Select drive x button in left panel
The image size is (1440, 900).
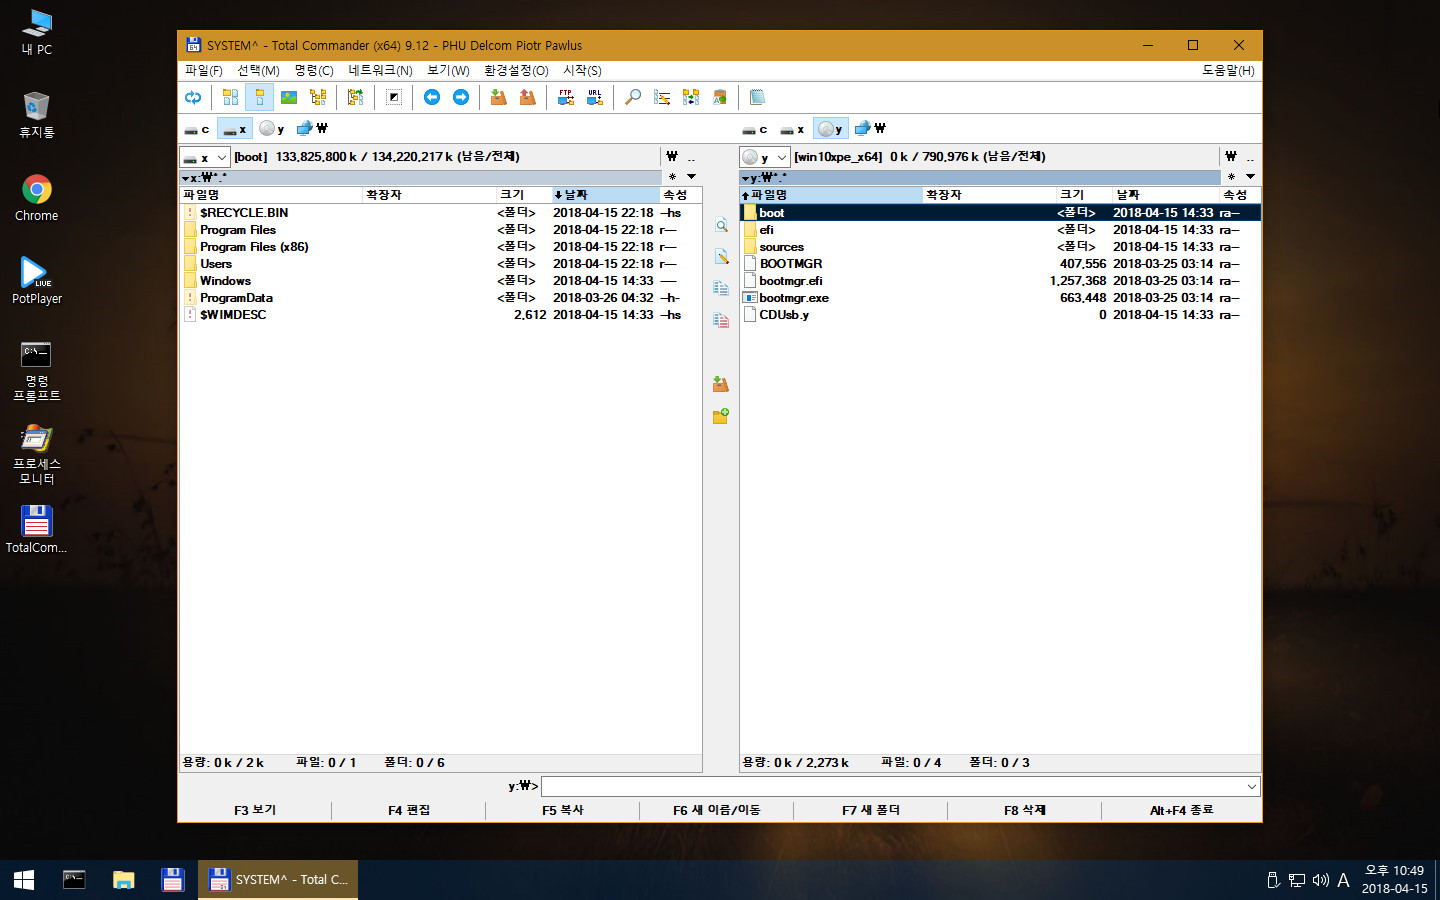(x=235, y=129)
